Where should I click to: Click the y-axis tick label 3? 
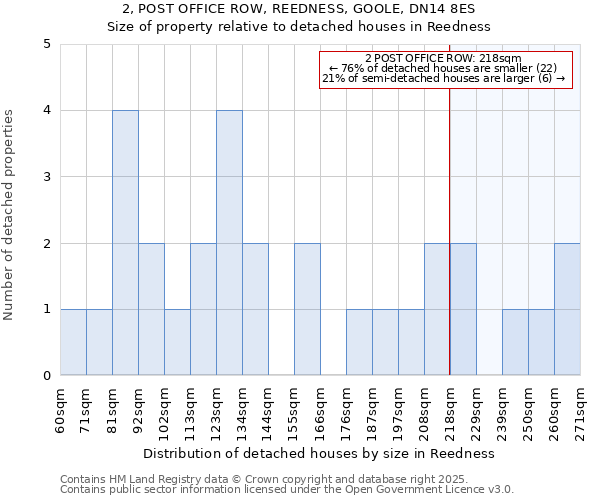click(46, 177)
